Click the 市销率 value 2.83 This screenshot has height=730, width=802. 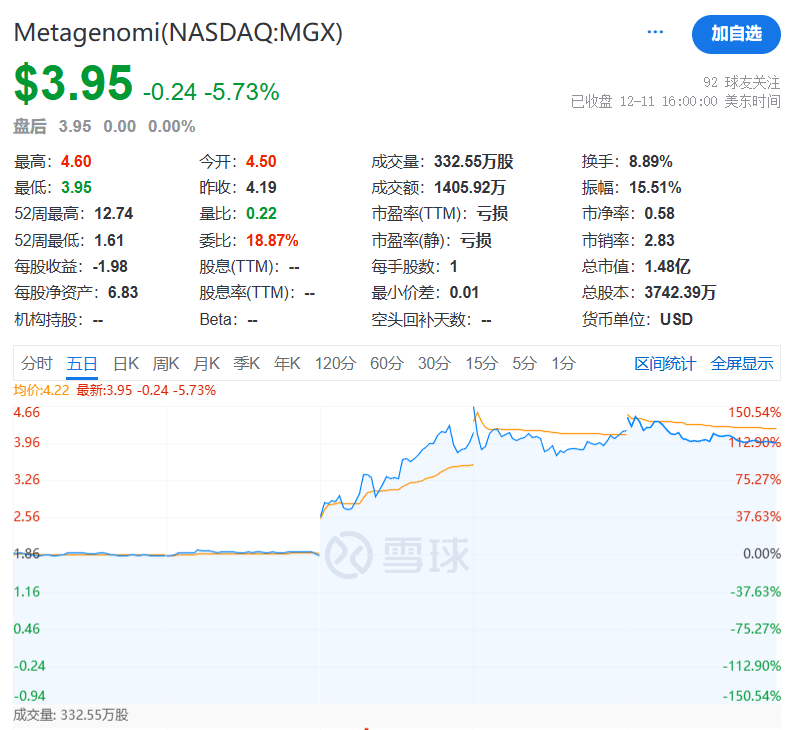pos(659,240)
